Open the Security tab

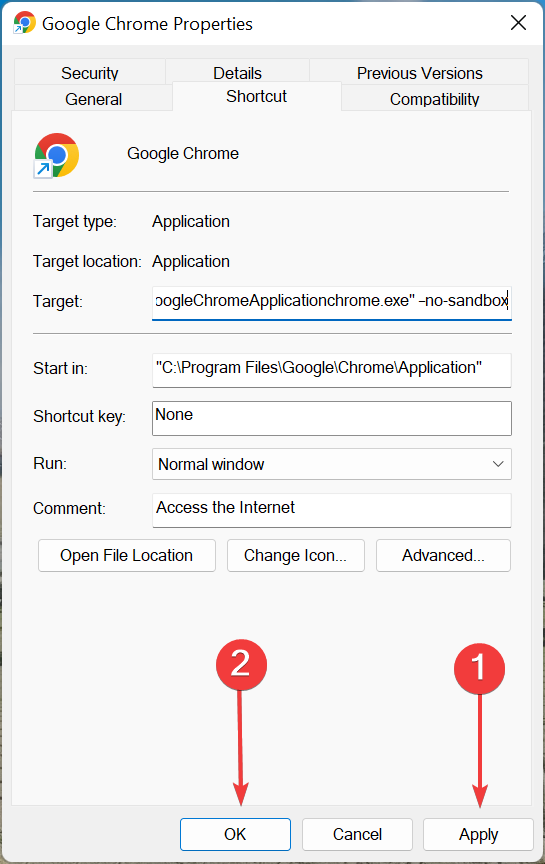point(90,73)
